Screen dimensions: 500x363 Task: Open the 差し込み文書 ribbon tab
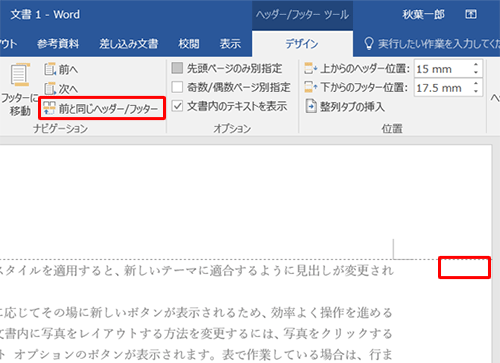pos(129,44)
